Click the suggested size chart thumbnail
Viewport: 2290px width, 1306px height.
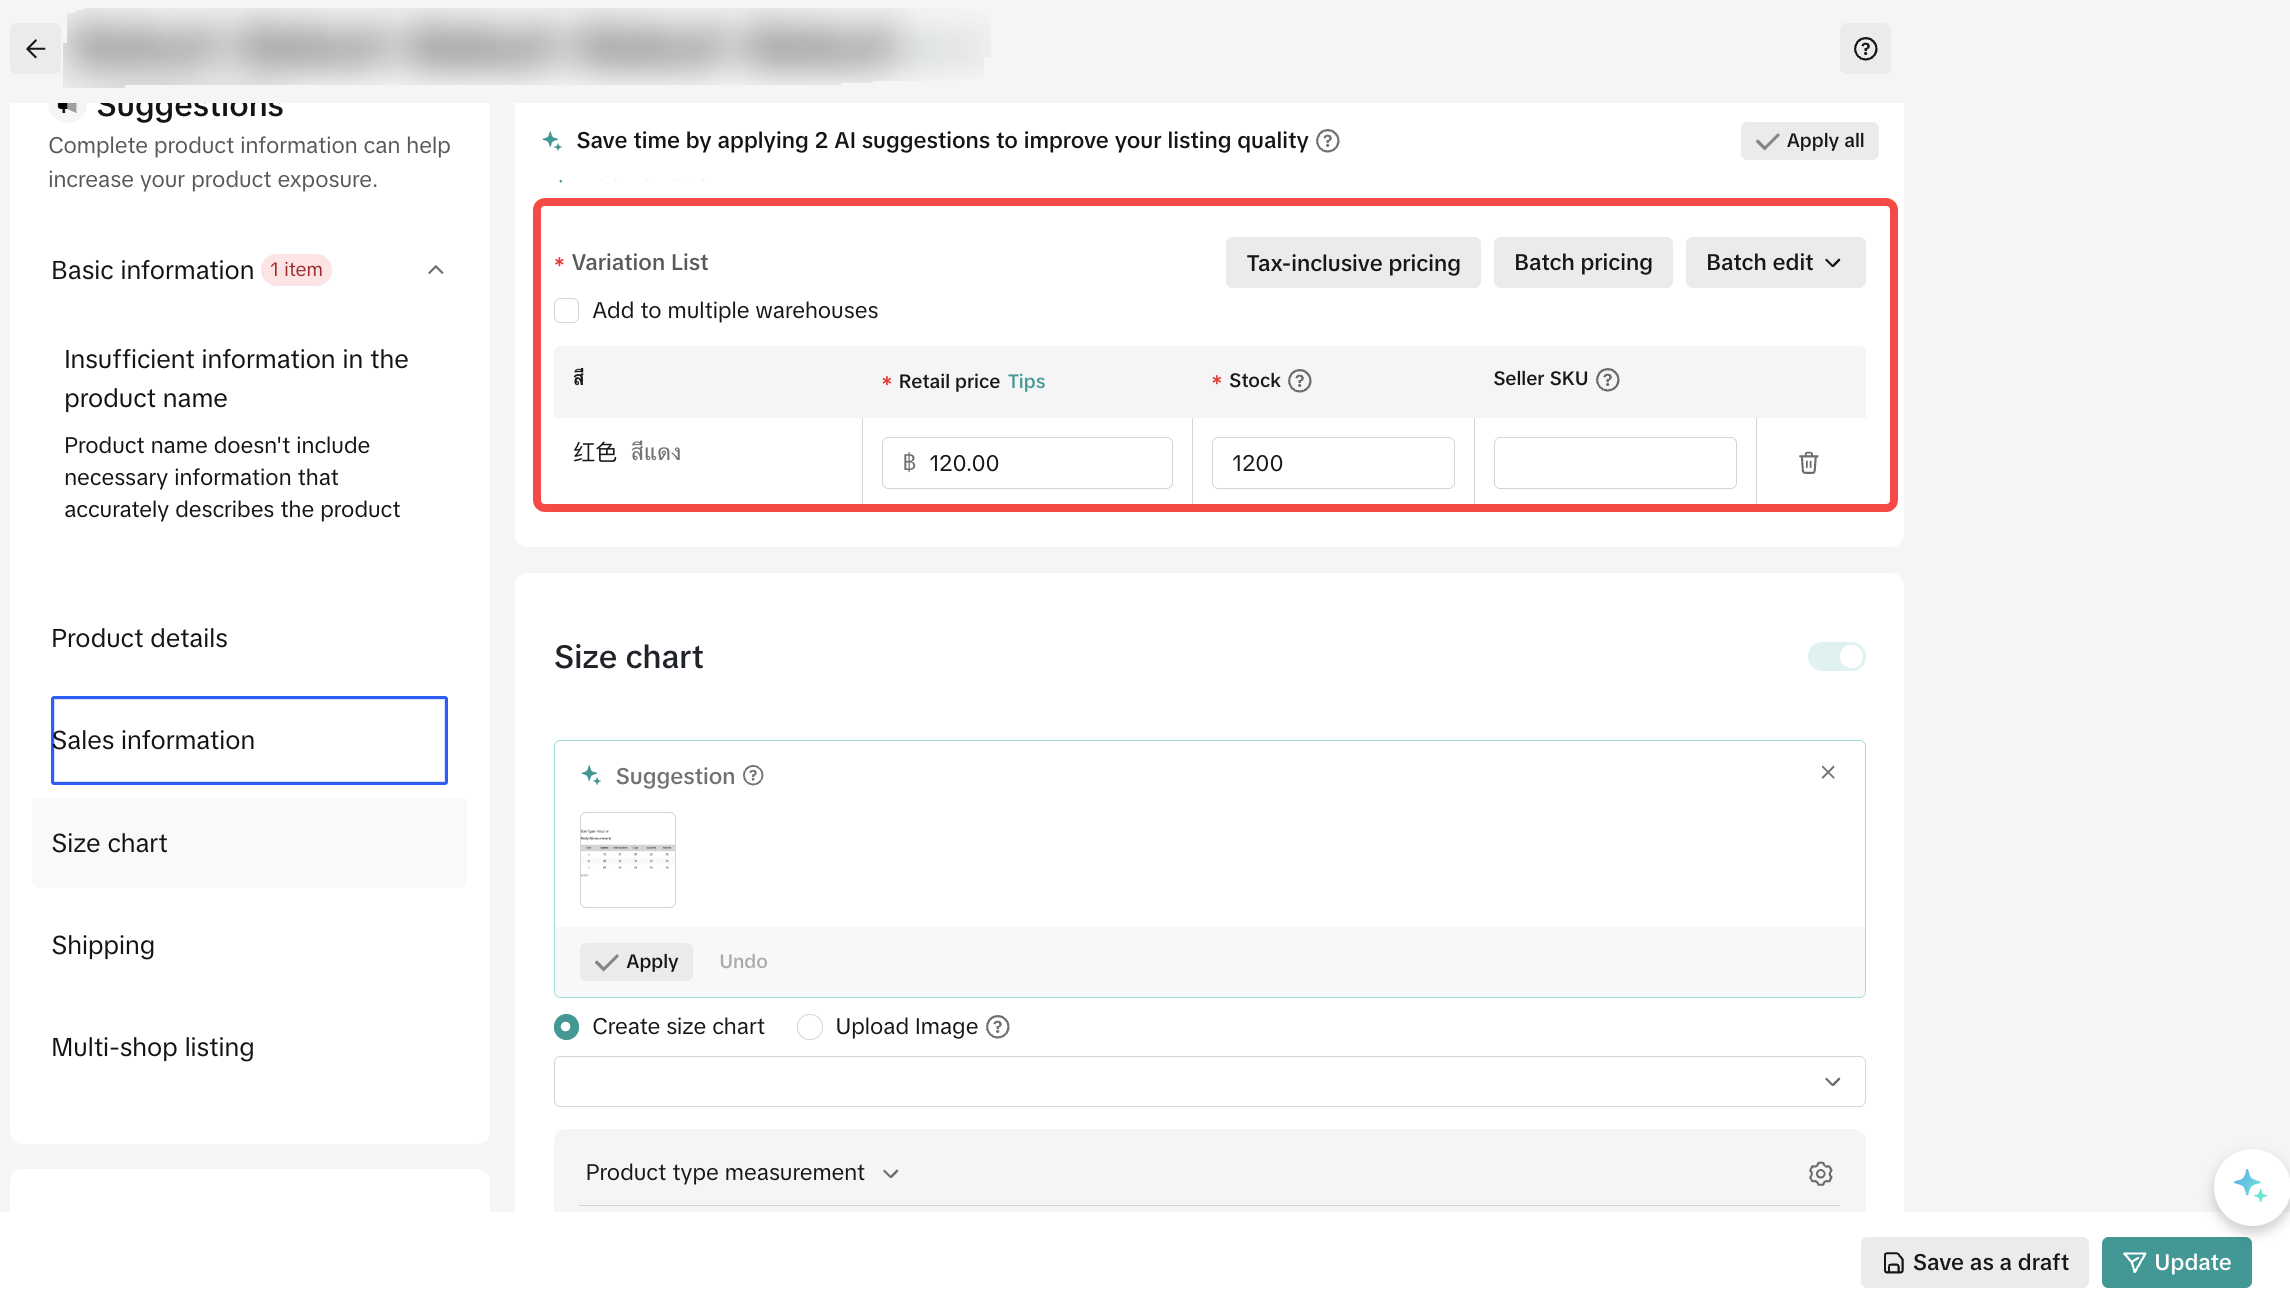coord(627,859)
